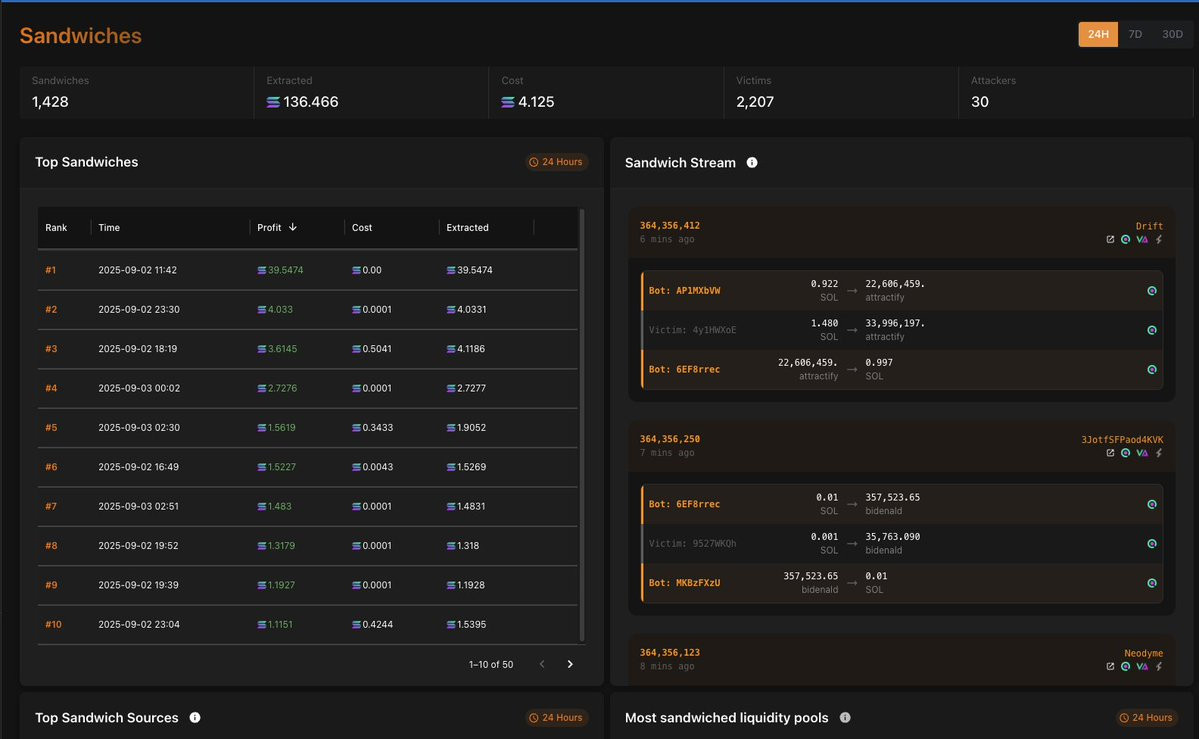Click info icon next to Sandwich Stream
1199x739 pixels.
752,162
